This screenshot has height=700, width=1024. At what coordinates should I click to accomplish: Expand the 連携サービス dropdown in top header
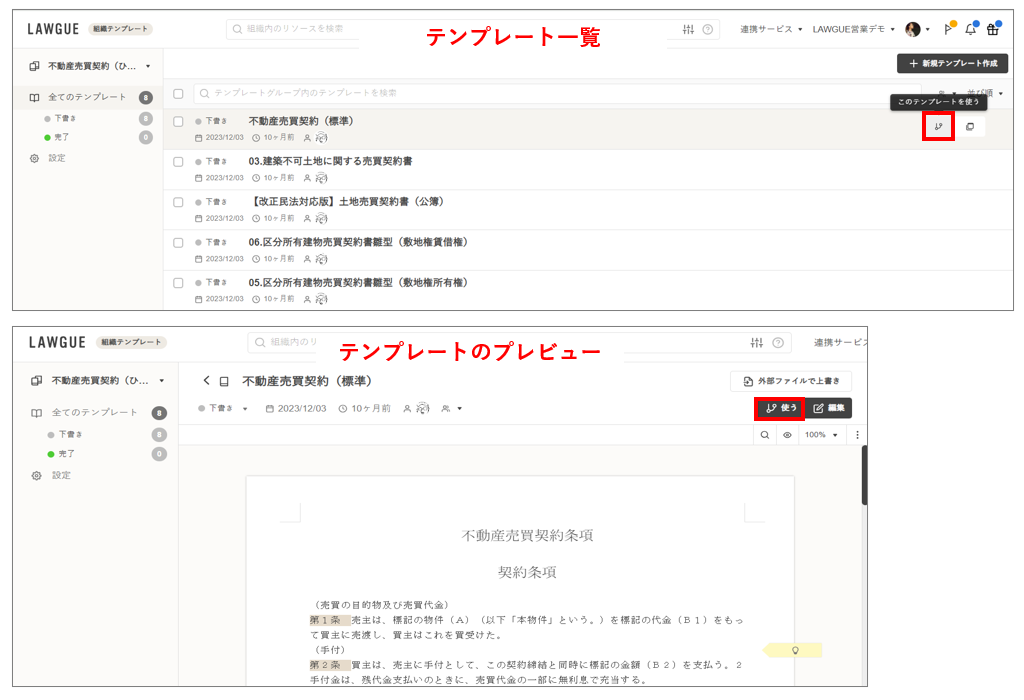coord(771,30)
